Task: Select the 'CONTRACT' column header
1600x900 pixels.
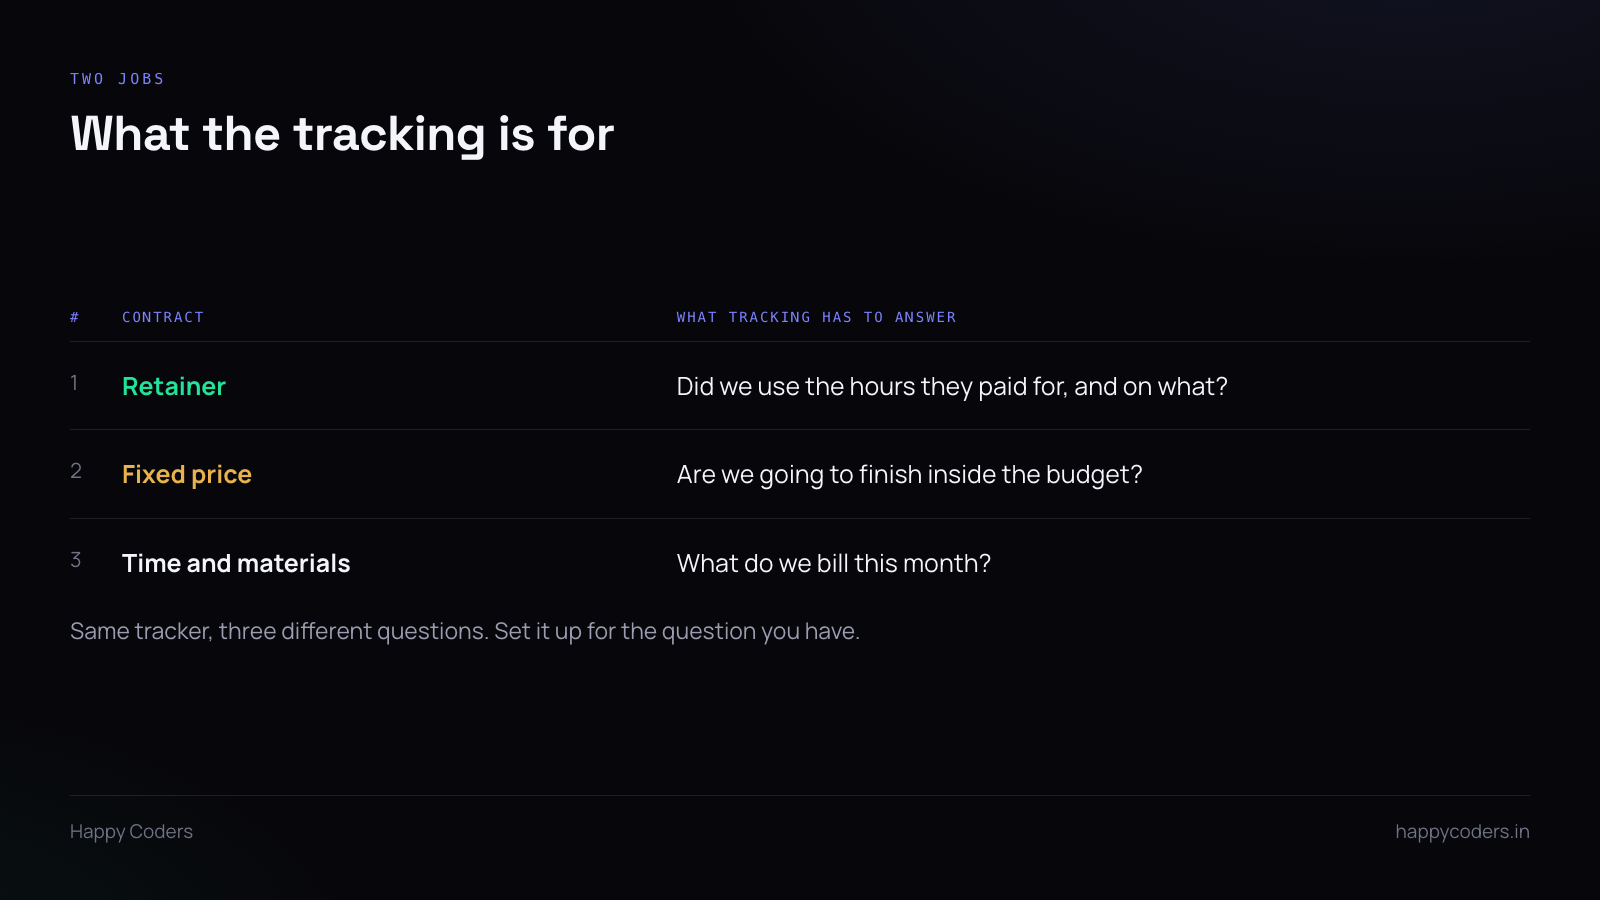Action: pos(163,317)
